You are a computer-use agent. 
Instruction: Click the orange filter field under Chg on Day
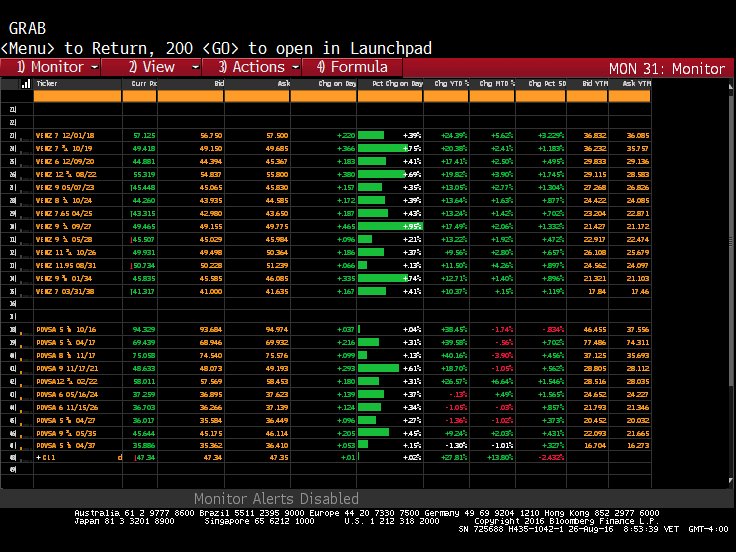323,96
